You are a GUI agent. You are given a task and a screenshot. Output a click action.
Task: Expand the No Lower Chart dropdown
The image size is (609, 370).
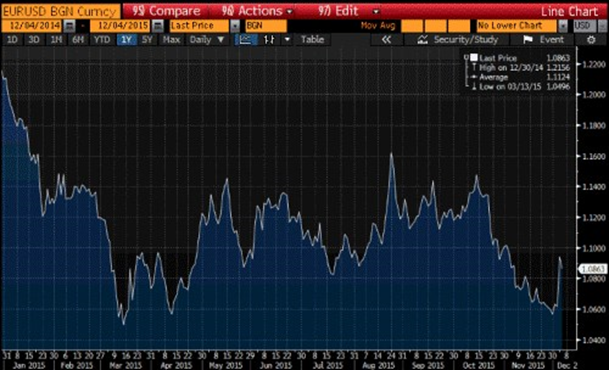pos(563,26)
